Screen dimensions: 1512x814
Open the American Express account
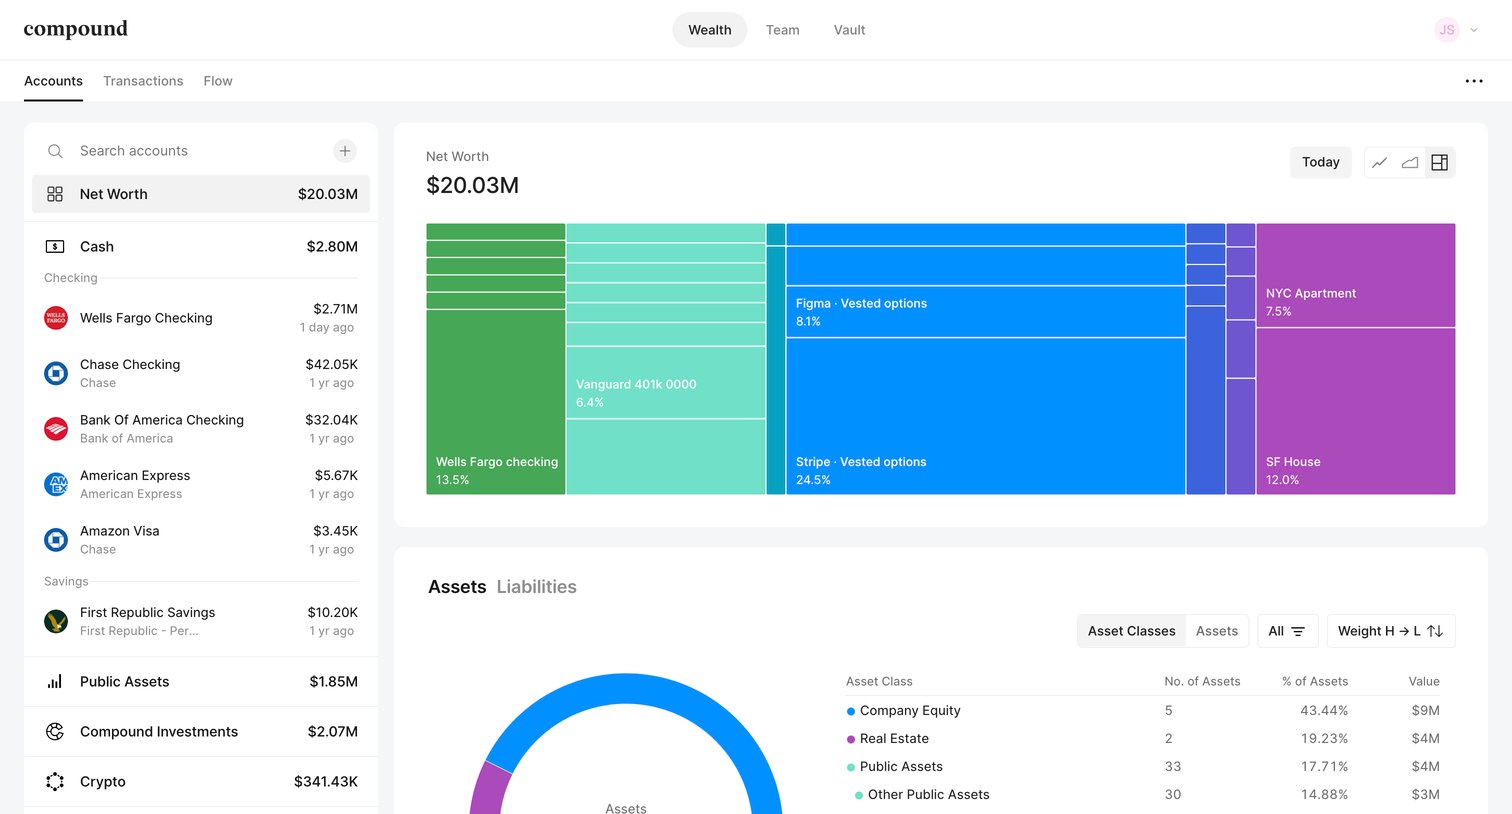pos(201,484)
